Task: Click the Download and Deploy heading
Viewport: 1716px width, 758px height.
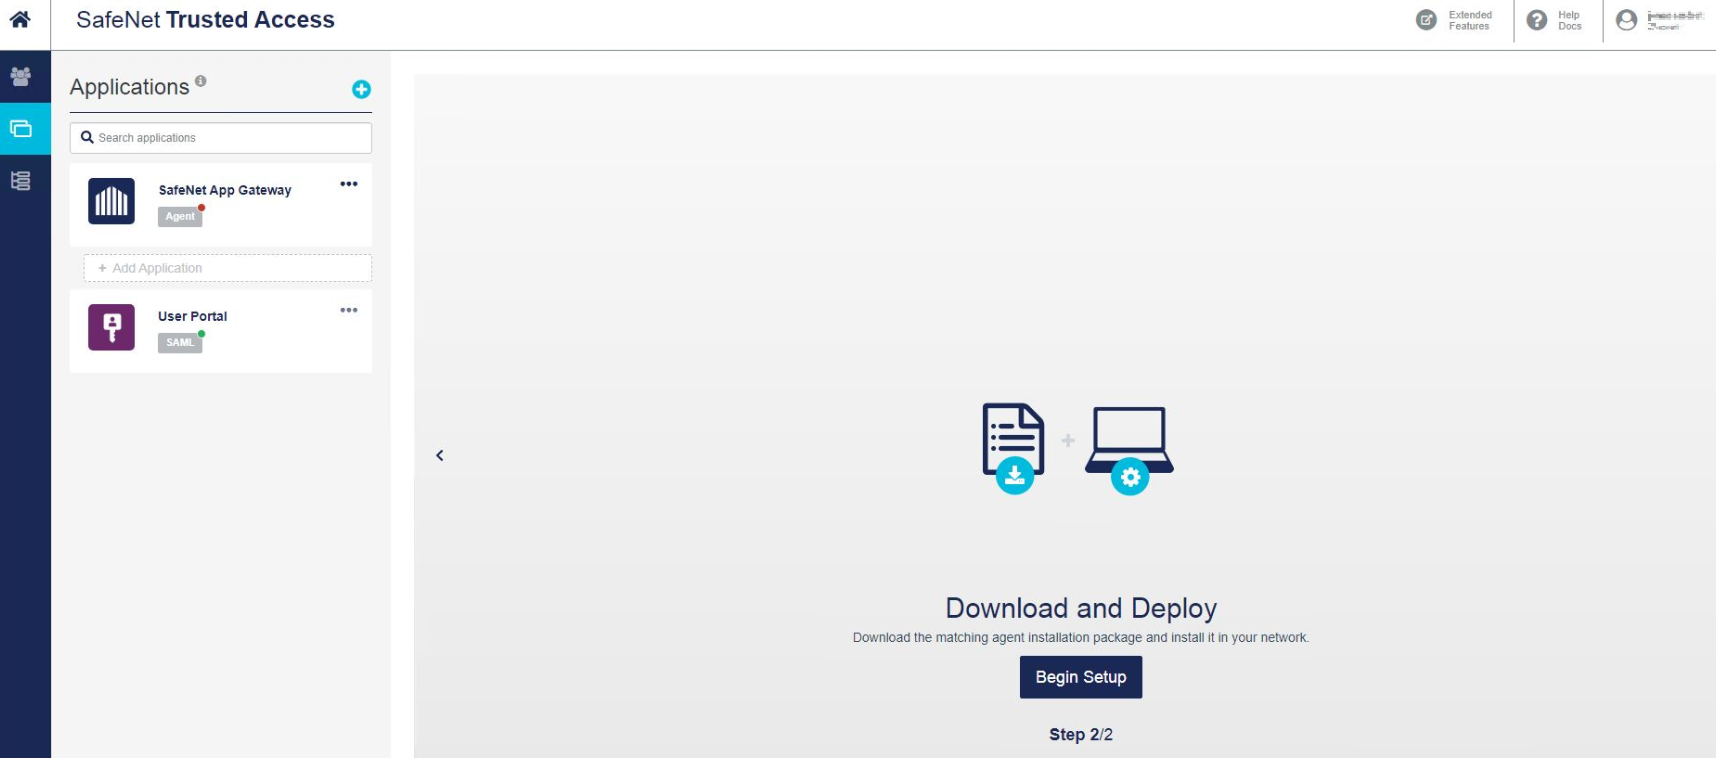Action: (x=1081, y=608)
